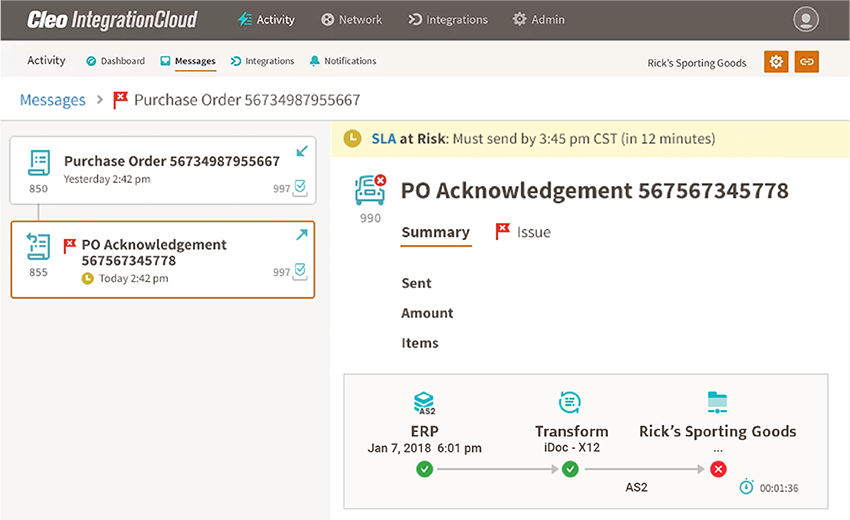Image resolution: width=850 pixels, height=520 pixels.
Task: Click the Notifications bell icon
Action: click(314, 61)
